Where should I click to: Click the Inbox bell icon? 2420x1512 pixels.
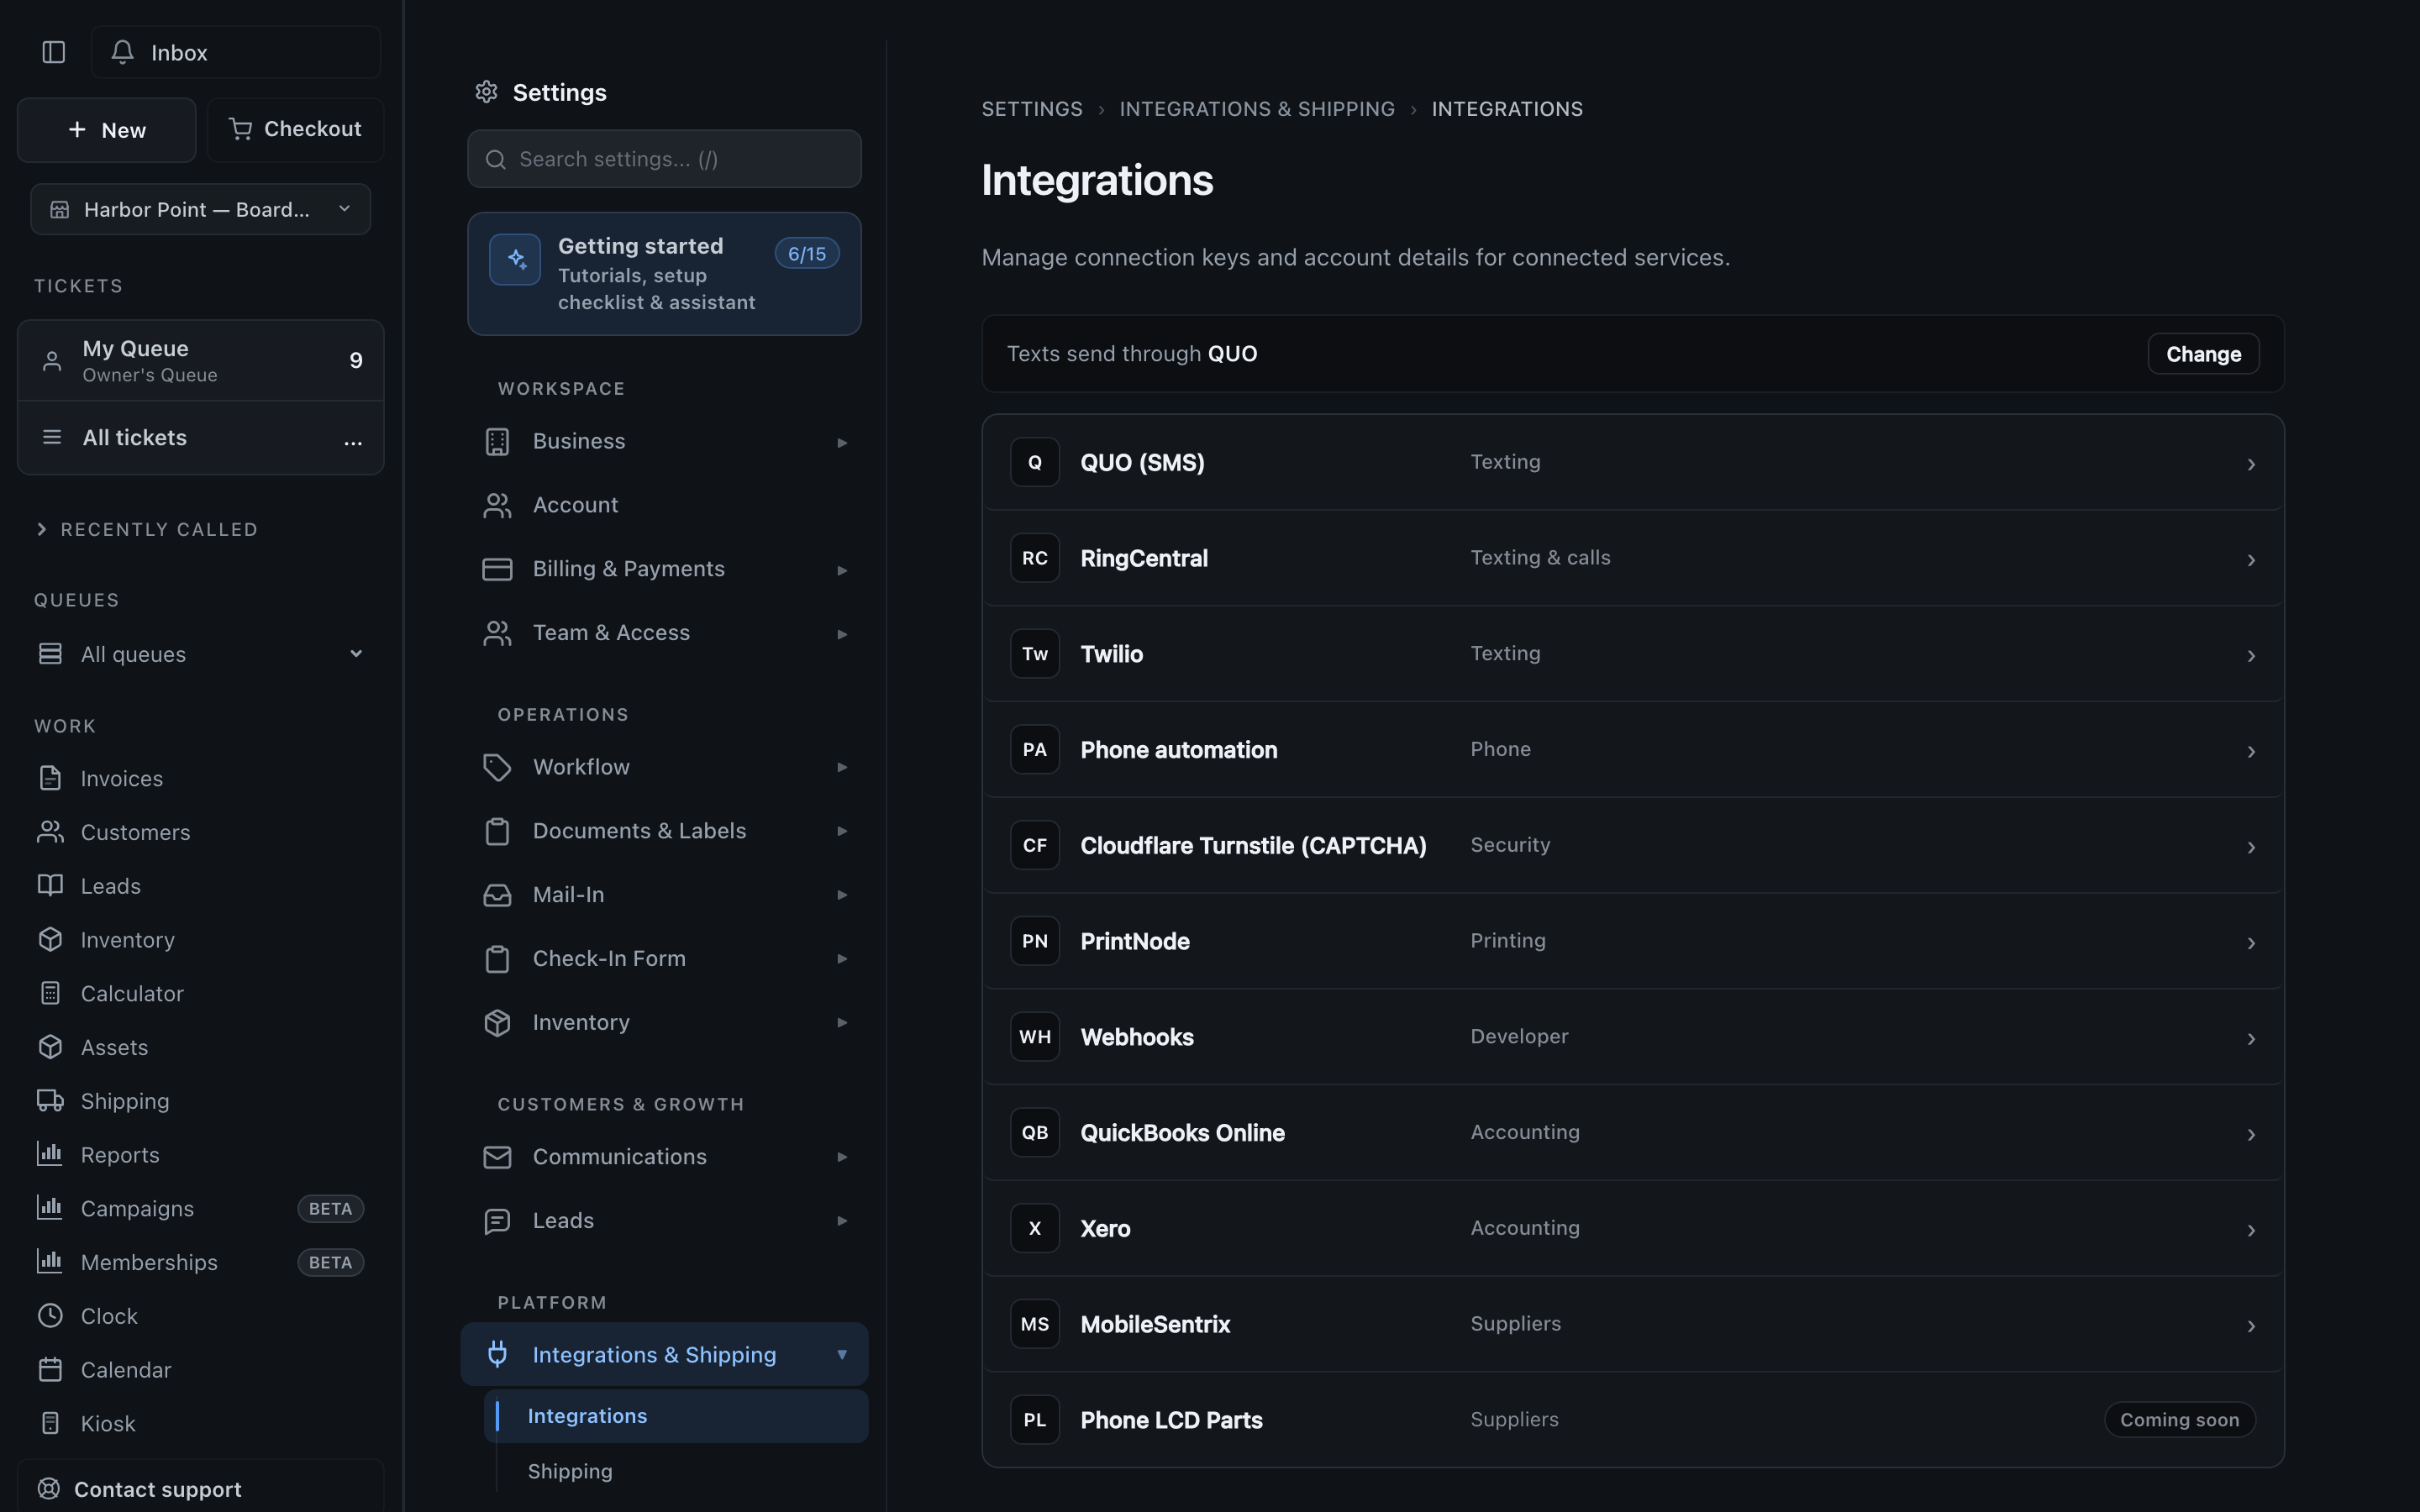coord(122,52)
